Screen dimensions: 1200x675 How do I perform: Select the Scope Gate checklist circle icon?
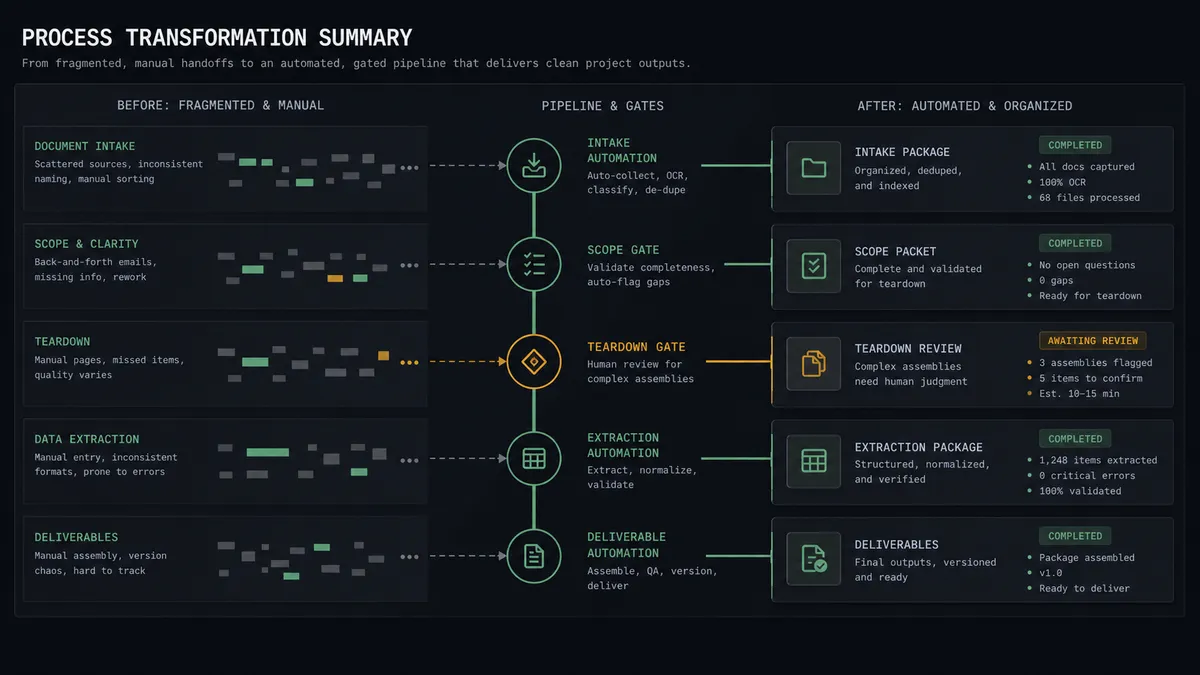click(534, 264)
